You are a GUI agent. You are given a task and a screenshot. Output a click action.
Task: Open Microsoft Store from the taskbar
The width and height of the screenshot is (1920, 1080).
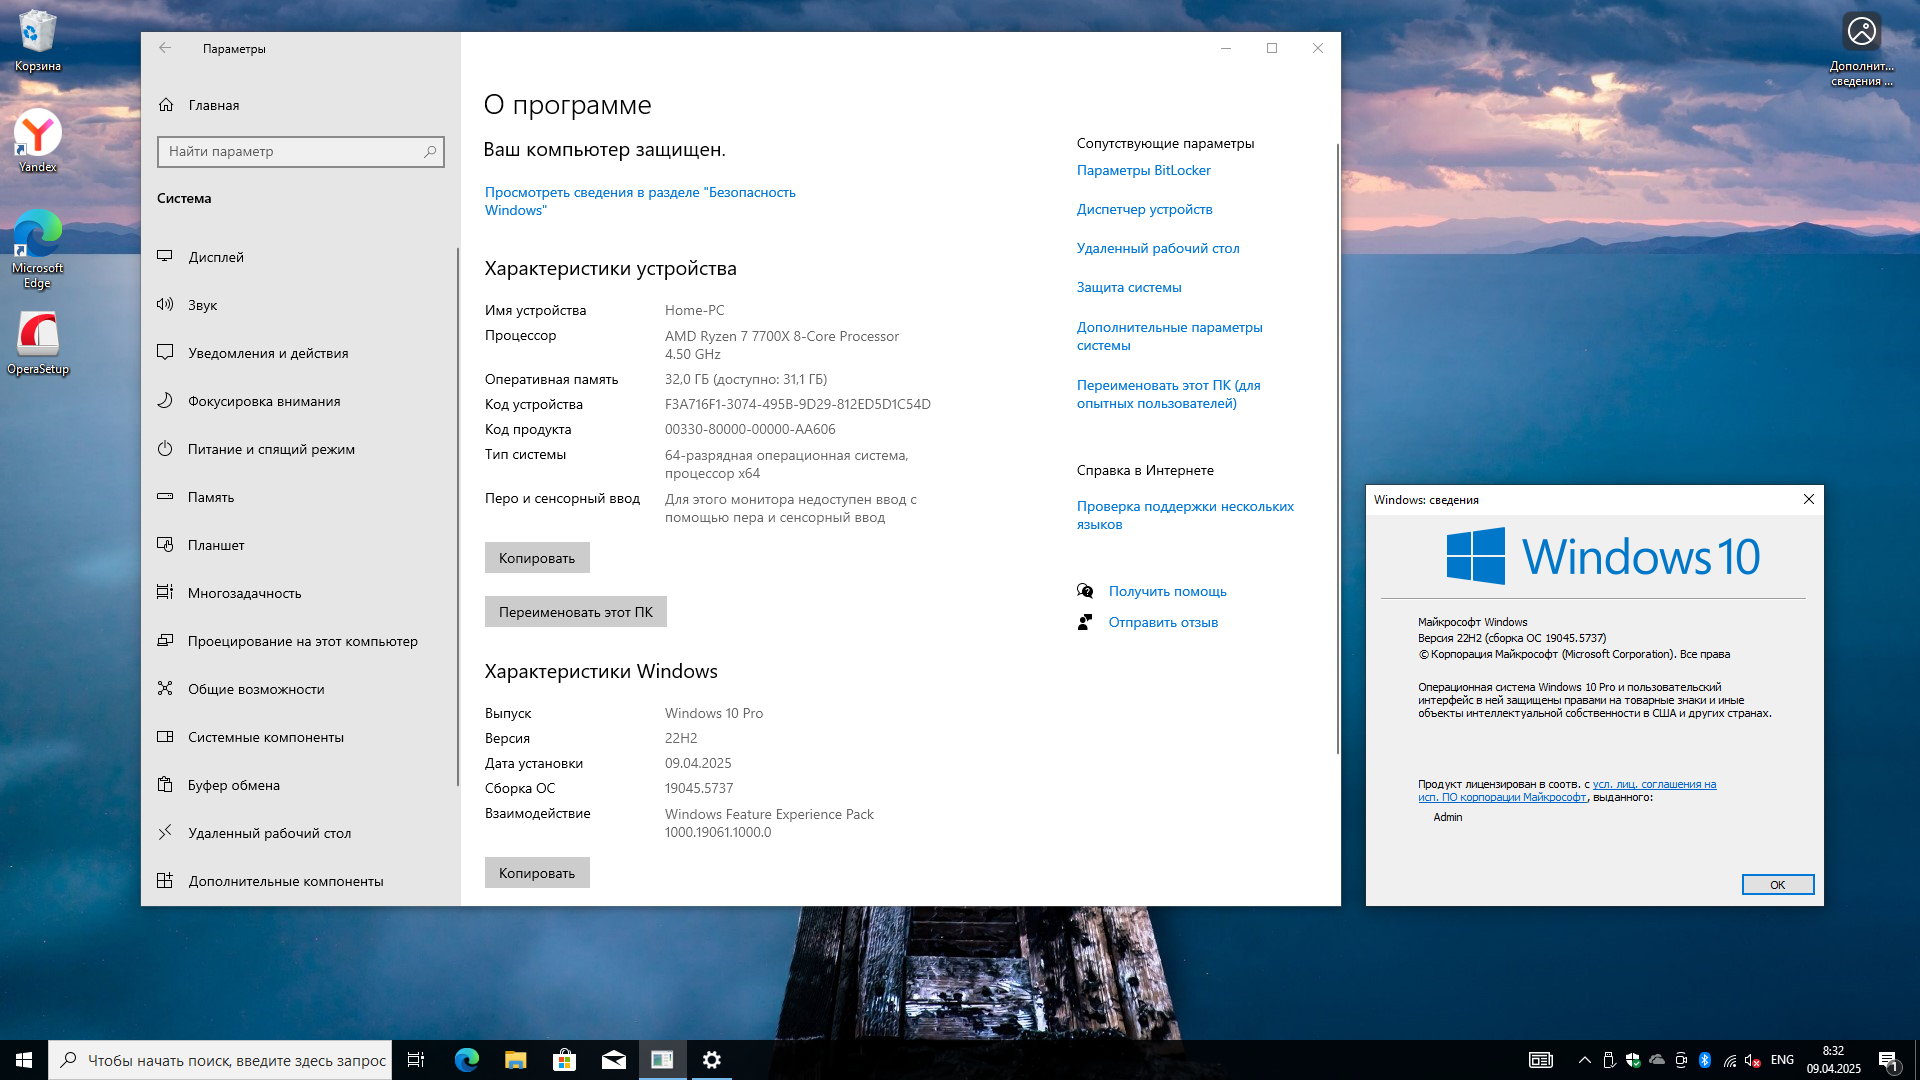pyautogui.click(x=564, y=1060)
